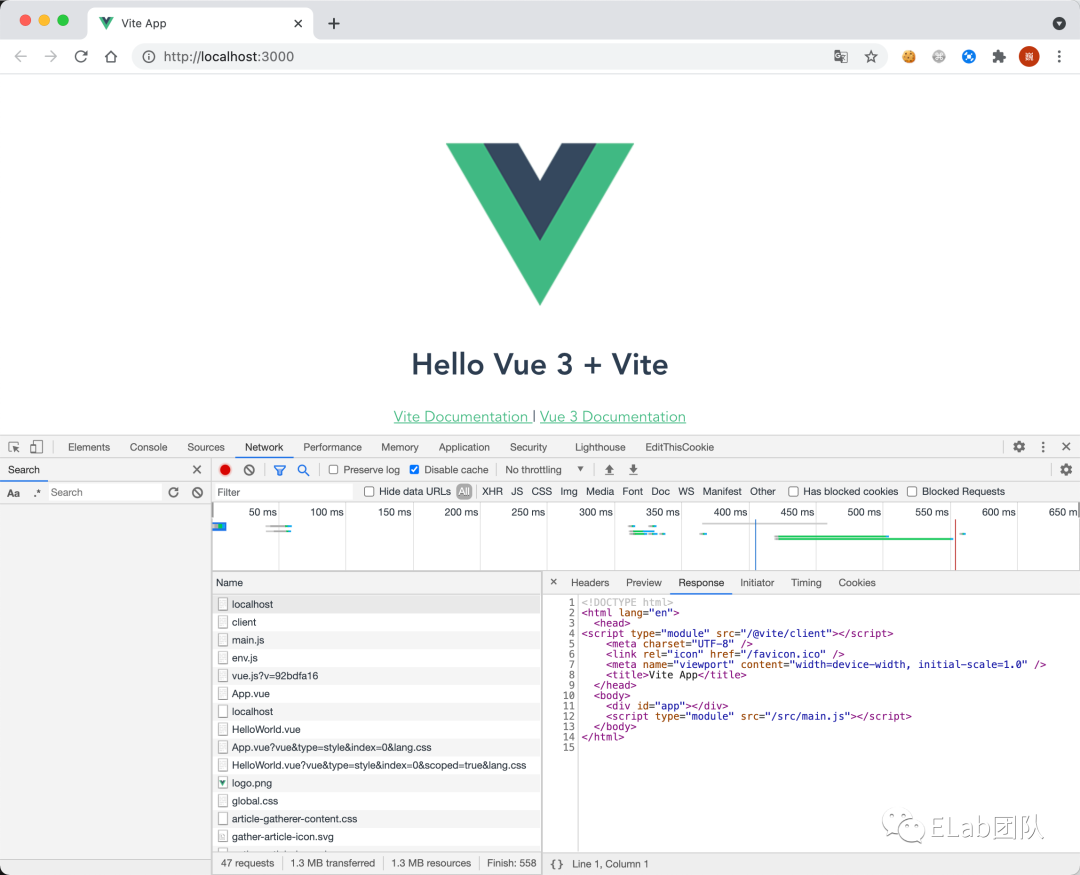Screen dimensions: 1080x875
Task: Toggle regular expression search option
Action: (x=37, y=492)
